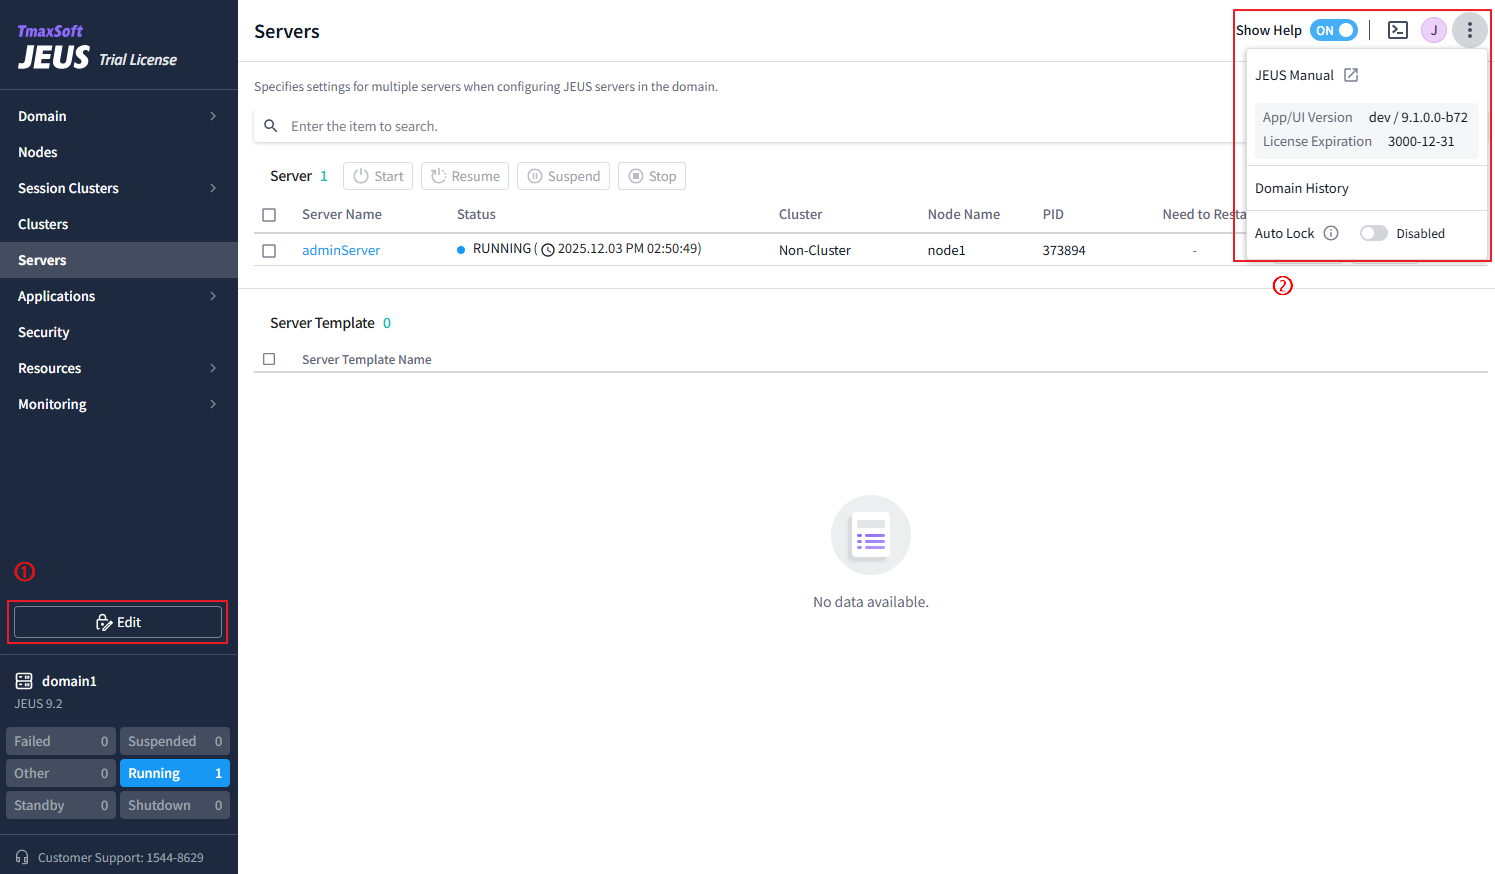Open the web terminal console icon
The image size is (1495, 874).
(1397, 29)
